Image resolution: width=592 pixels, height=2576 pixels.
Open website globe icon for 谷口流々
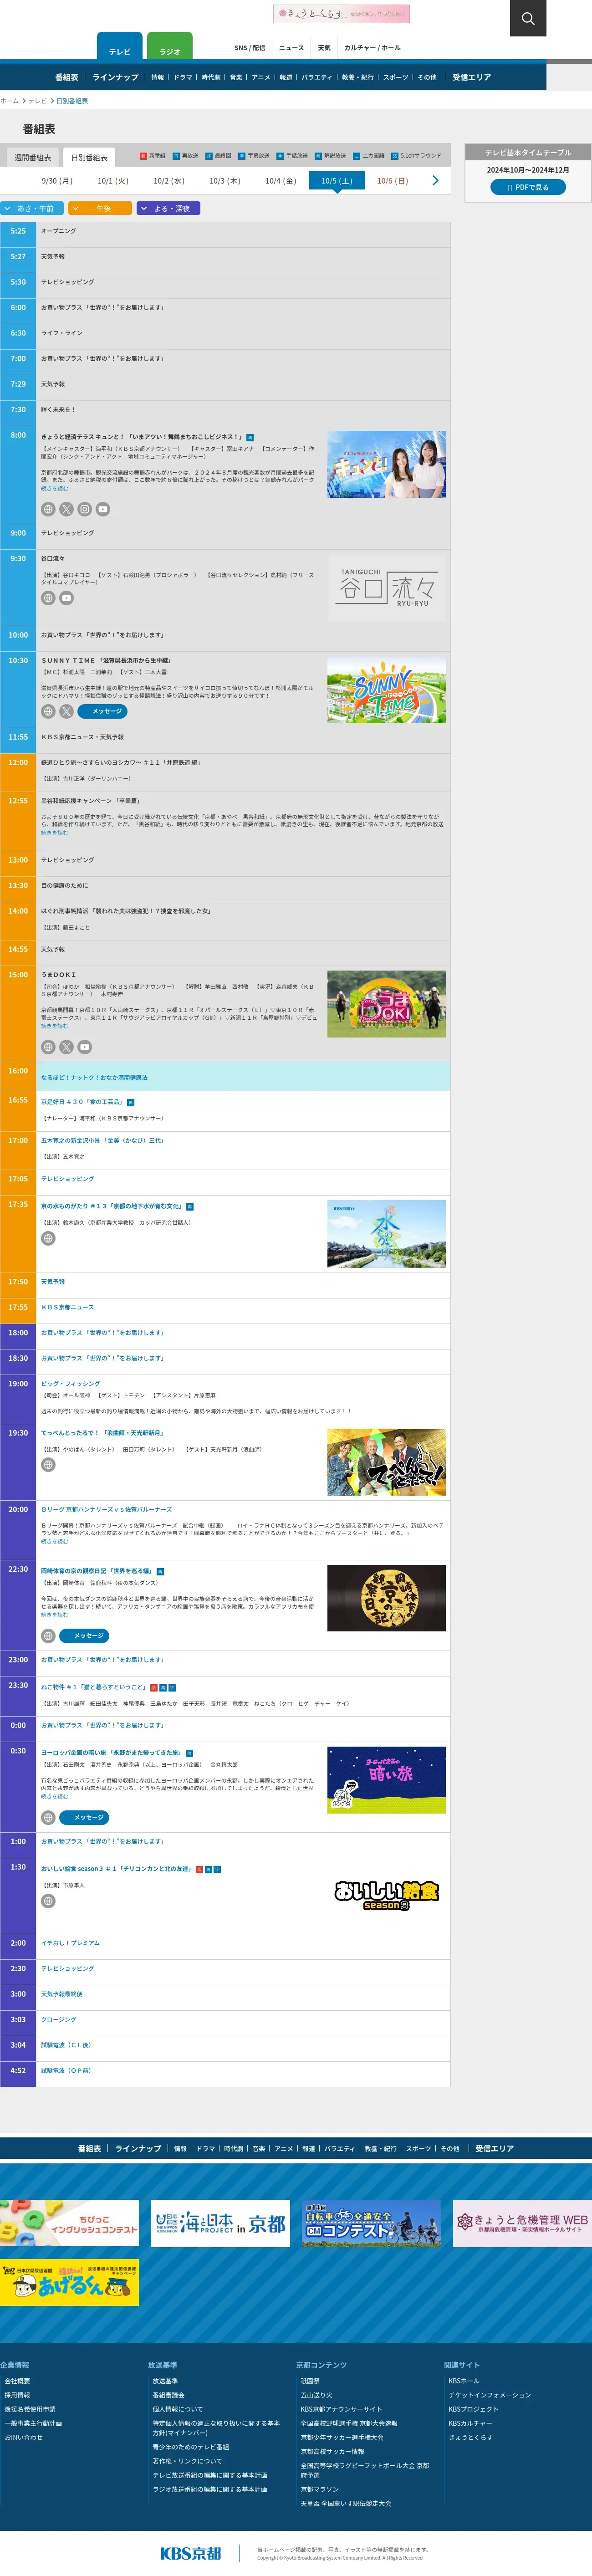[x=48, y=598]
